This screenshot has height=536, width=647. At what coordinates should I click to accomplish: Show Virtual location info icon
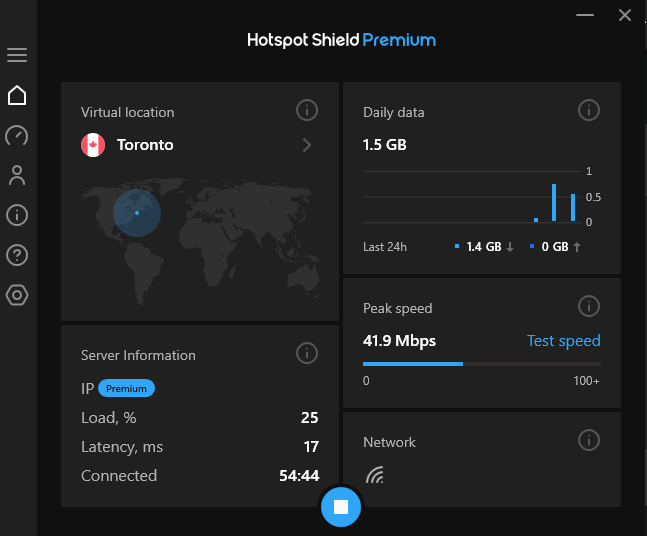click(x=307, y=110)
